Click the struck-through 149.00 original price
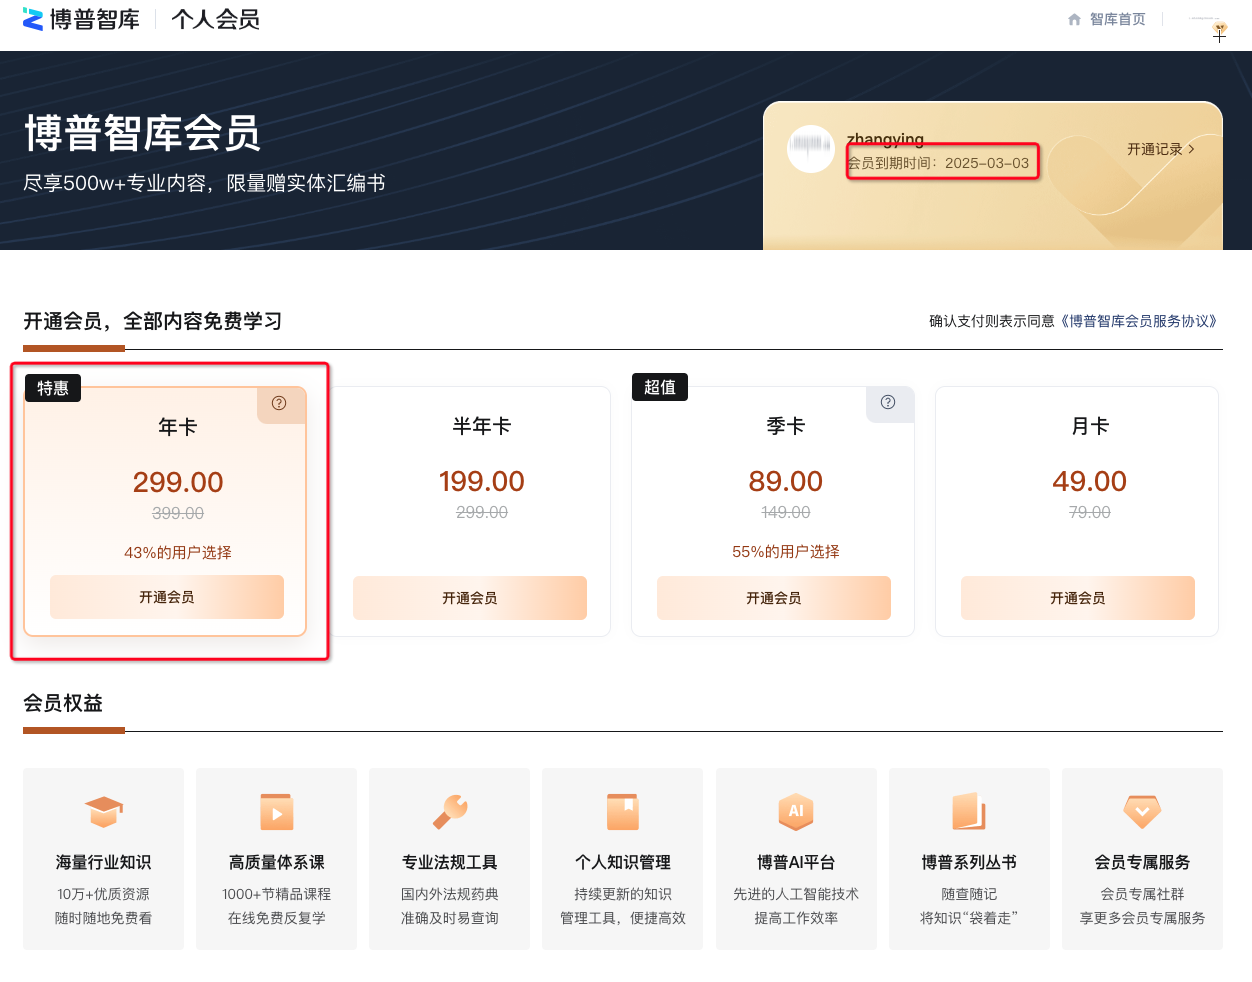 click(x=786, y=512)
